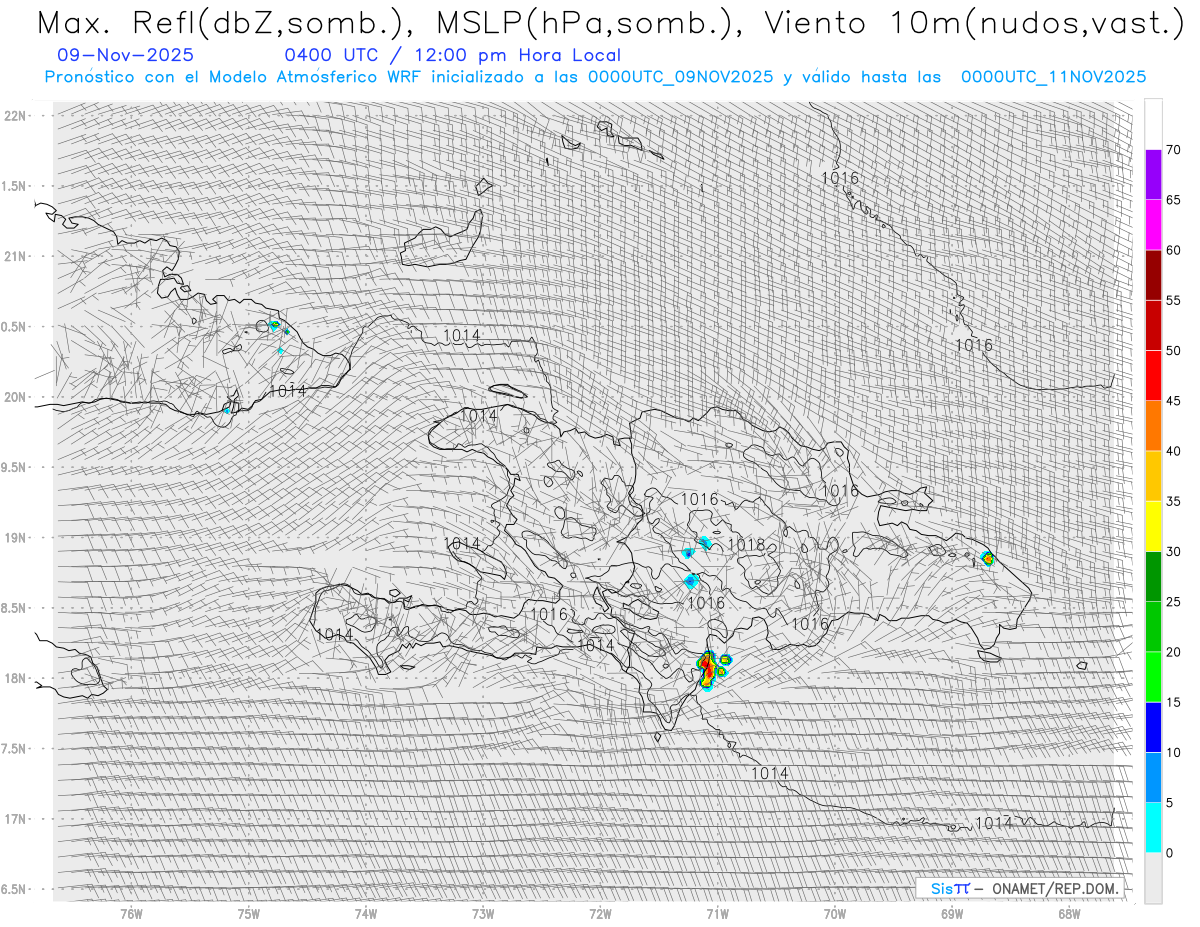Click the '21N' latitude axis label
1200x927 pixels.
tap(14, 256)
